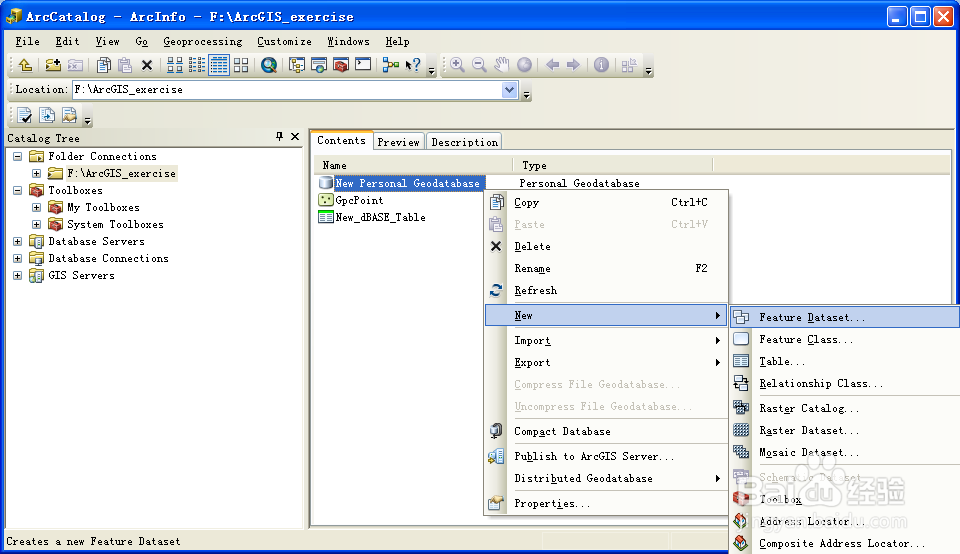Select the Pan hand tool
This screenshot has width=960, height=554.
pos(501,65)
